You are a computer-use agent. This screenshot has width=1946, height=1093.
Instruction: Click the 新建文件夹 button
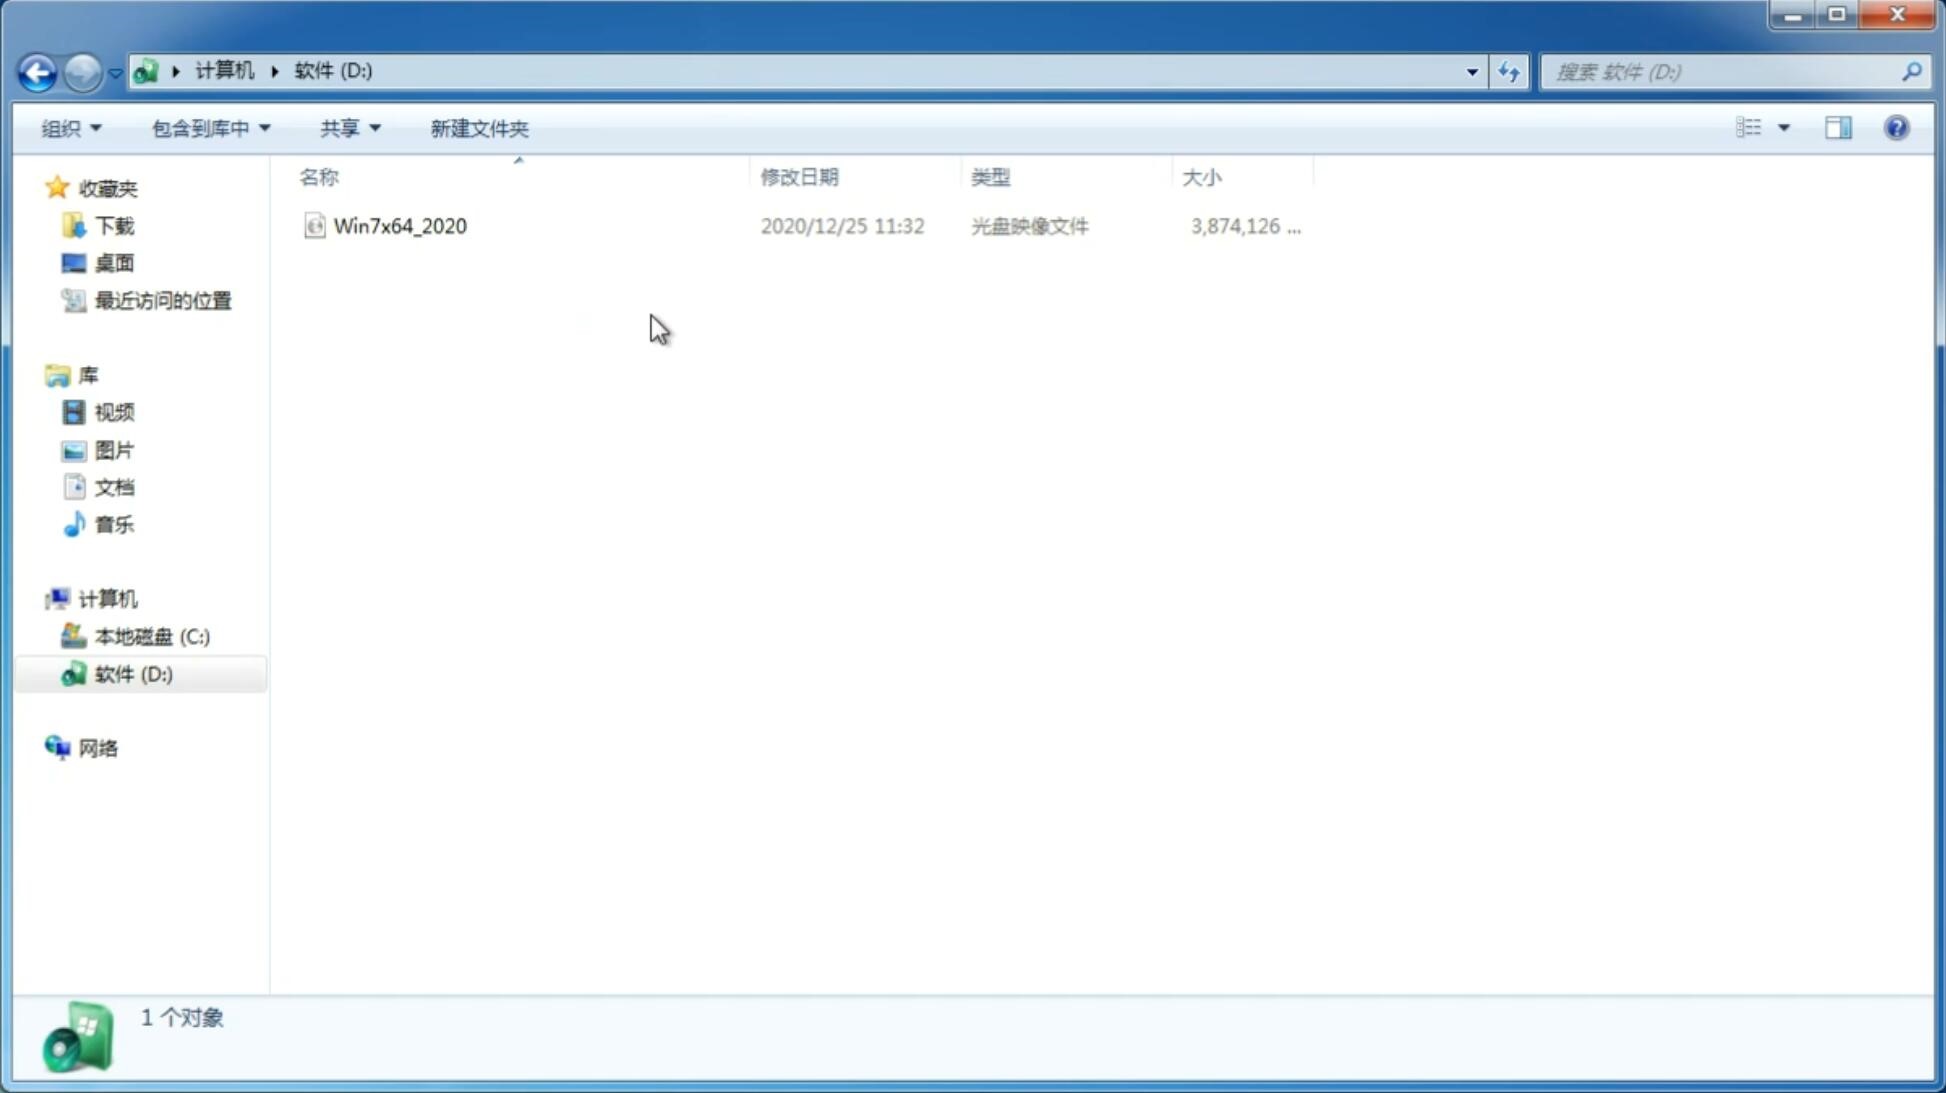tap(477, 127)
